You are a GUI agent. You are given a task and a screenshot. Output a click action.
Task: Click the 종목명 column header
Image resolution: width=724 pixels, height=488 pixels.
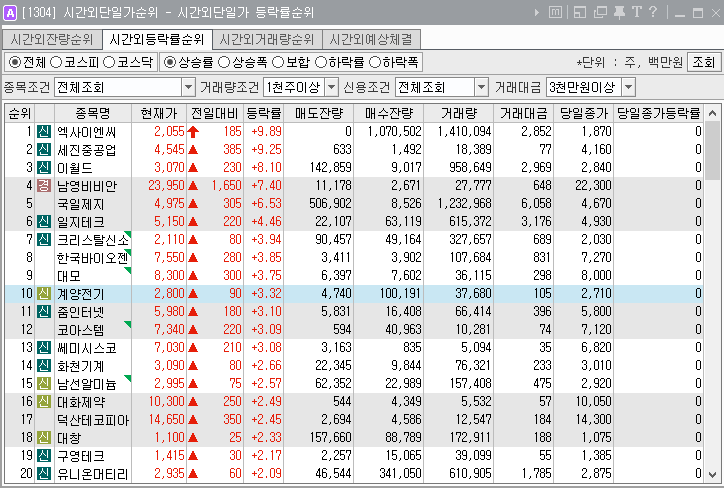point(93,113)
